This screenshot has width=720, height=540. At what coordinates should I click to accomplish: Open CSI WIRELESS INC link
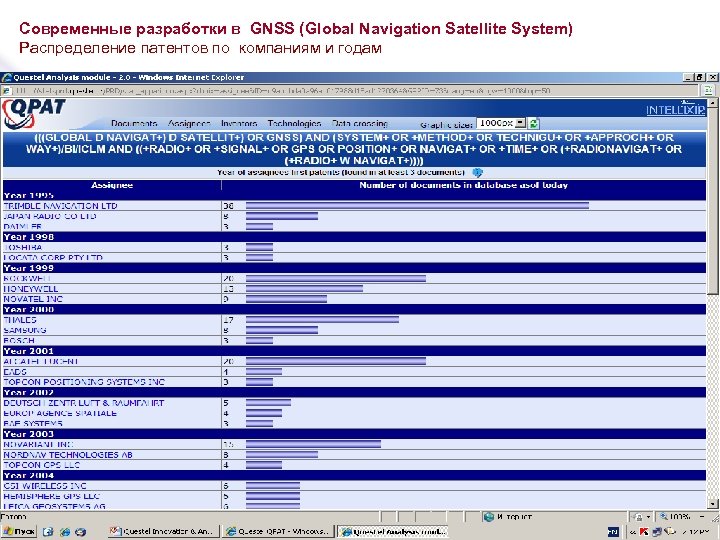tap(45, 485)
